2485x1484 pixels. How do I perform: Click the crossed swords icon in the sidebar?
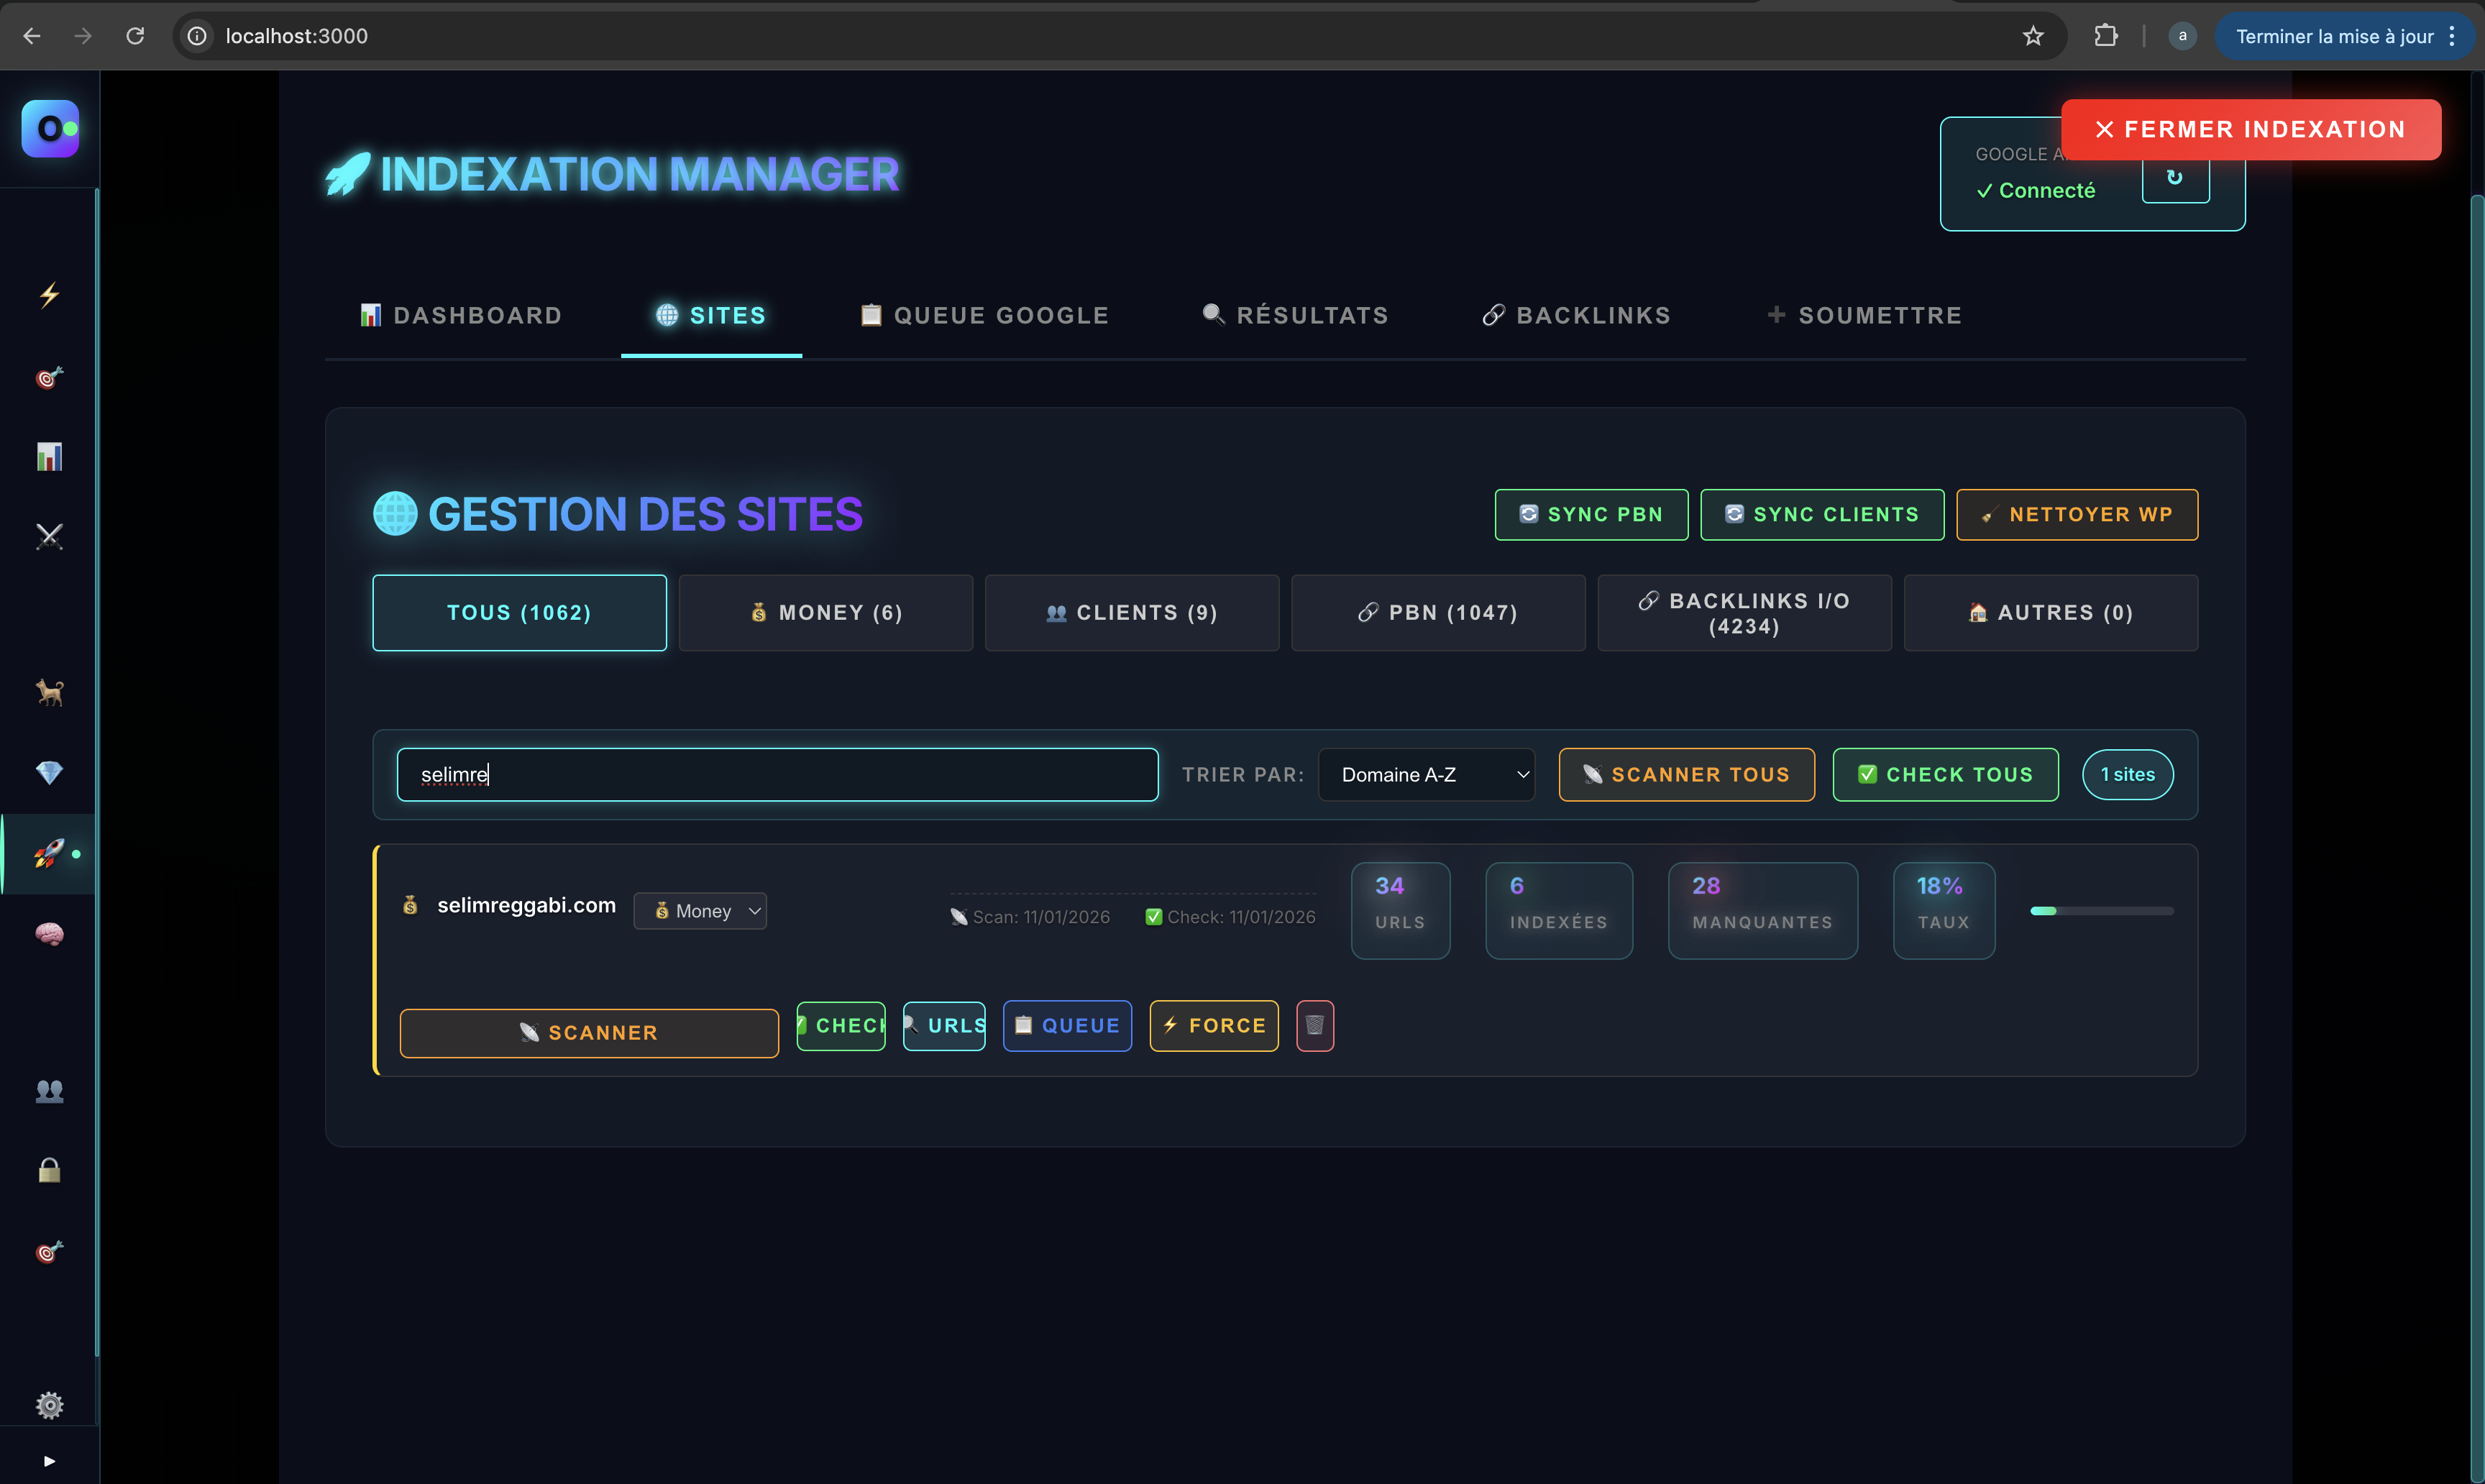pos(48,535)
